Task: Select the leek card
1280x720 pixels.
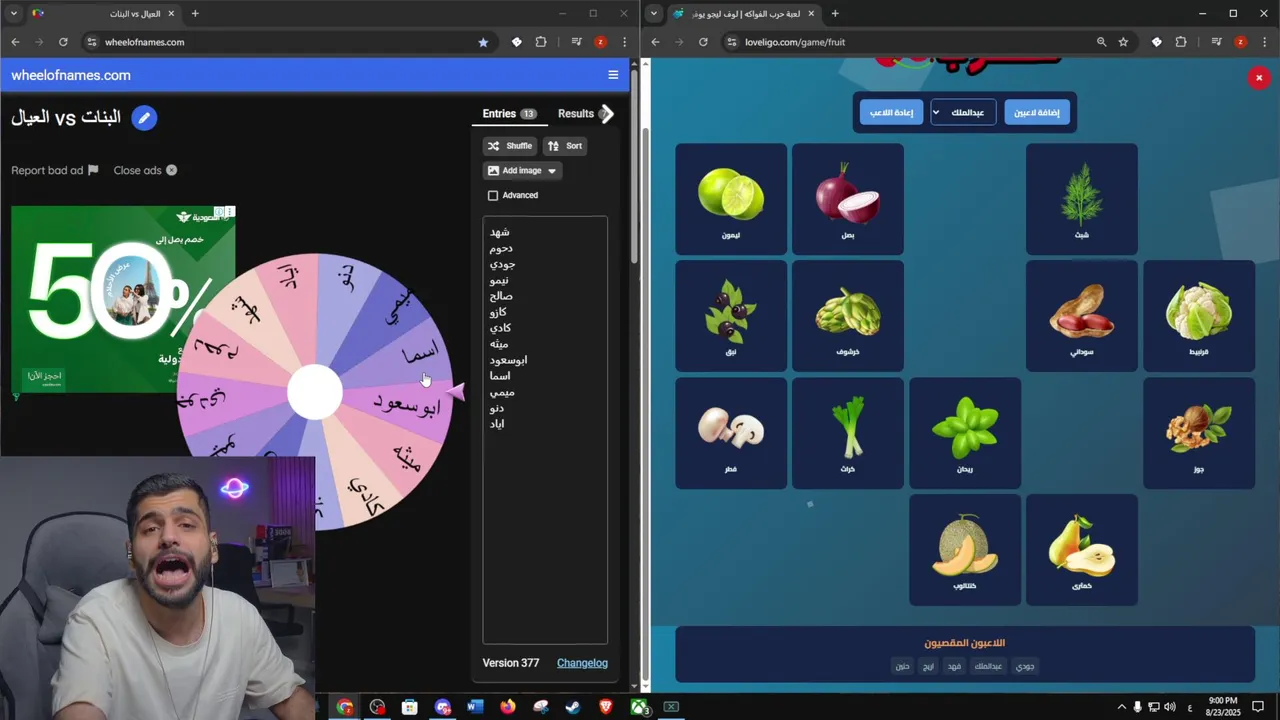Action: coord(848,433)
